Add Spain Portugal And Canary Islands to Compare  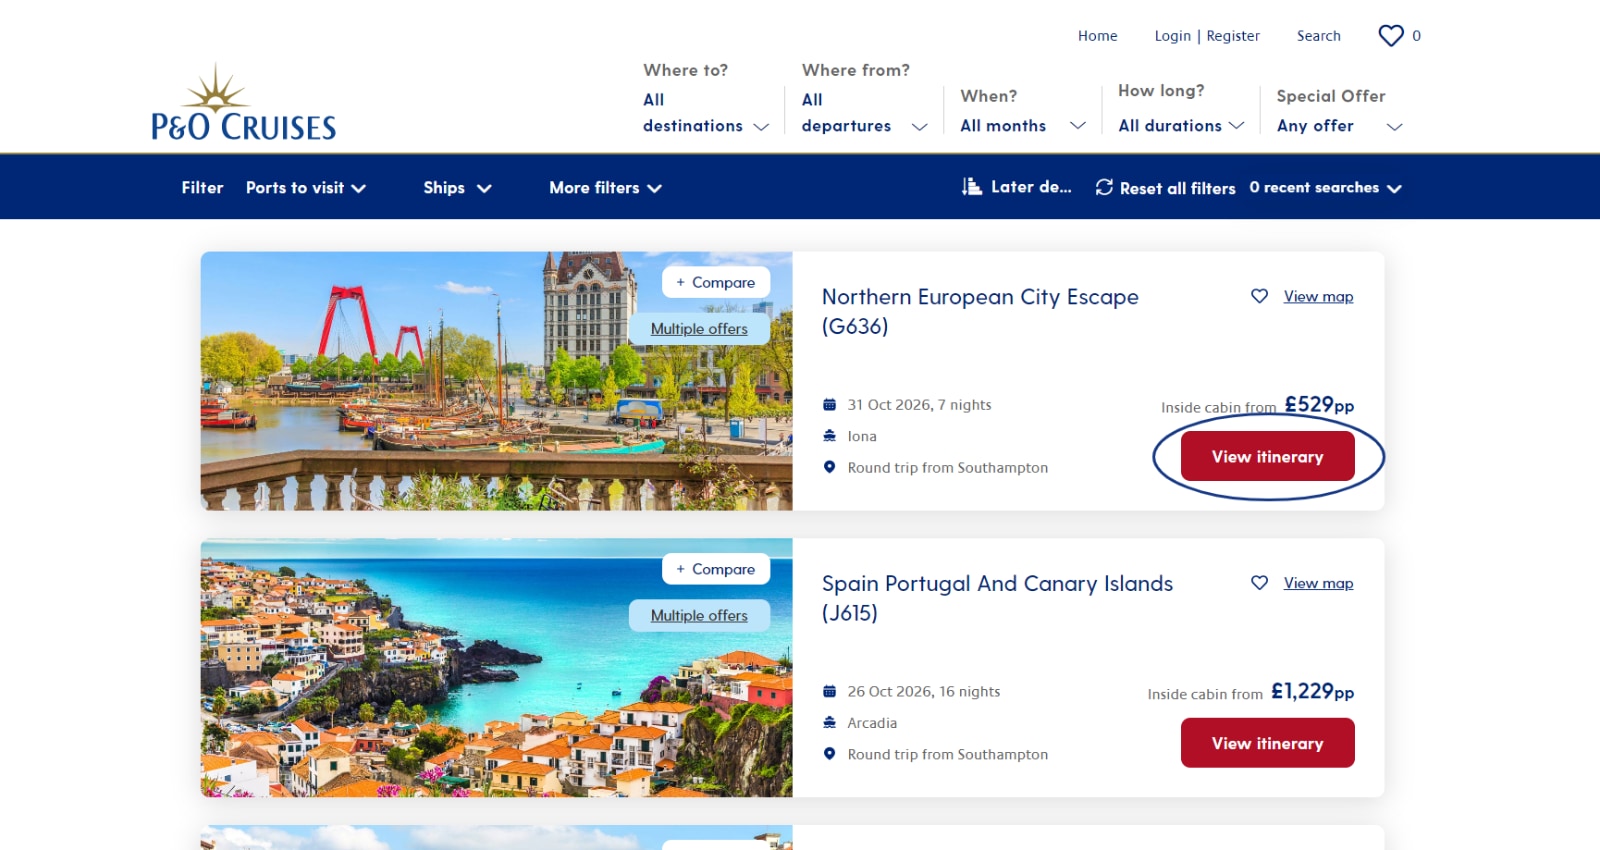716,569
